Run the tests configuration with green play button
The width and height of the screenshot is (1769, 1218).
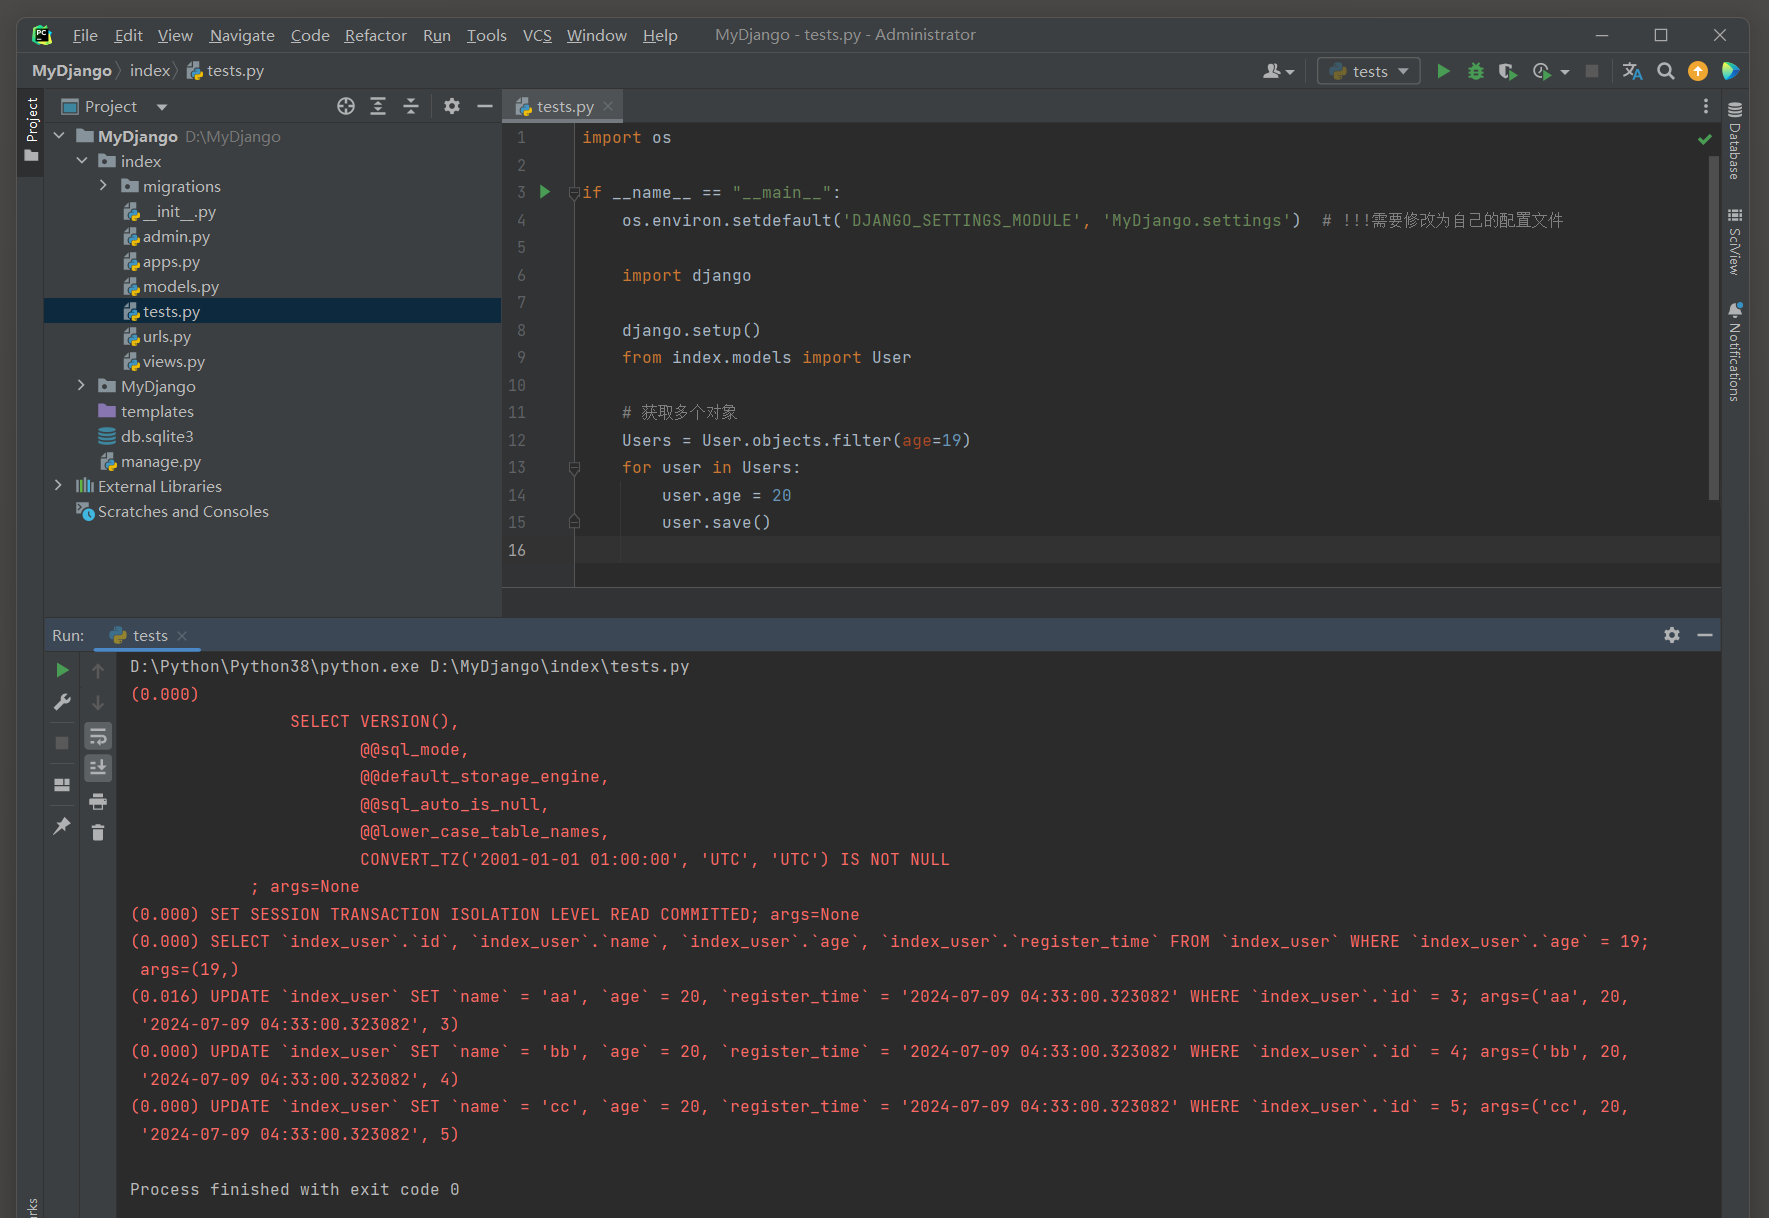click(x=1443, y=71)
